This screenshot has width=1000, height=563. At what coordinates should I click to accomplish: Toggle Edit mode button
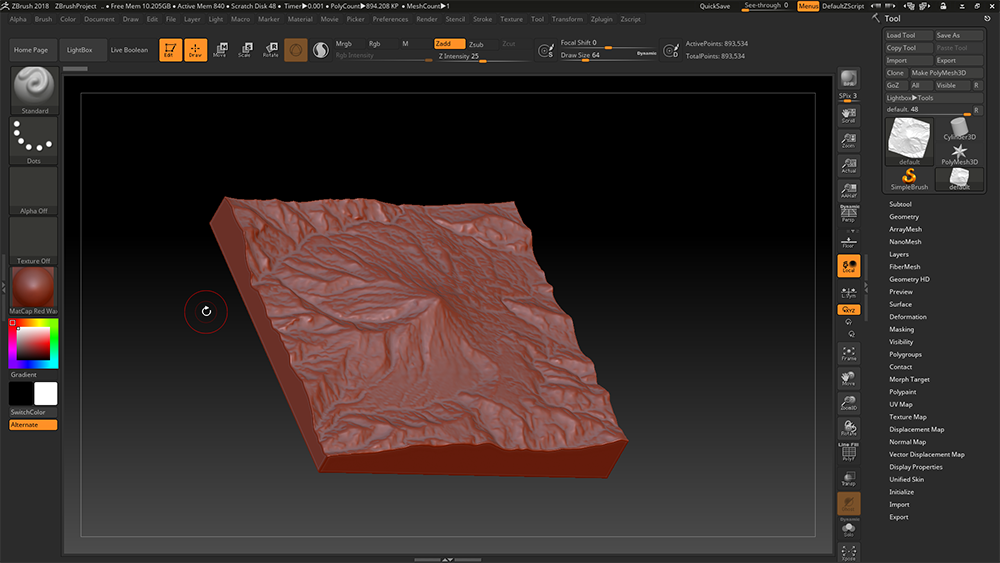[x=171, y=50]
